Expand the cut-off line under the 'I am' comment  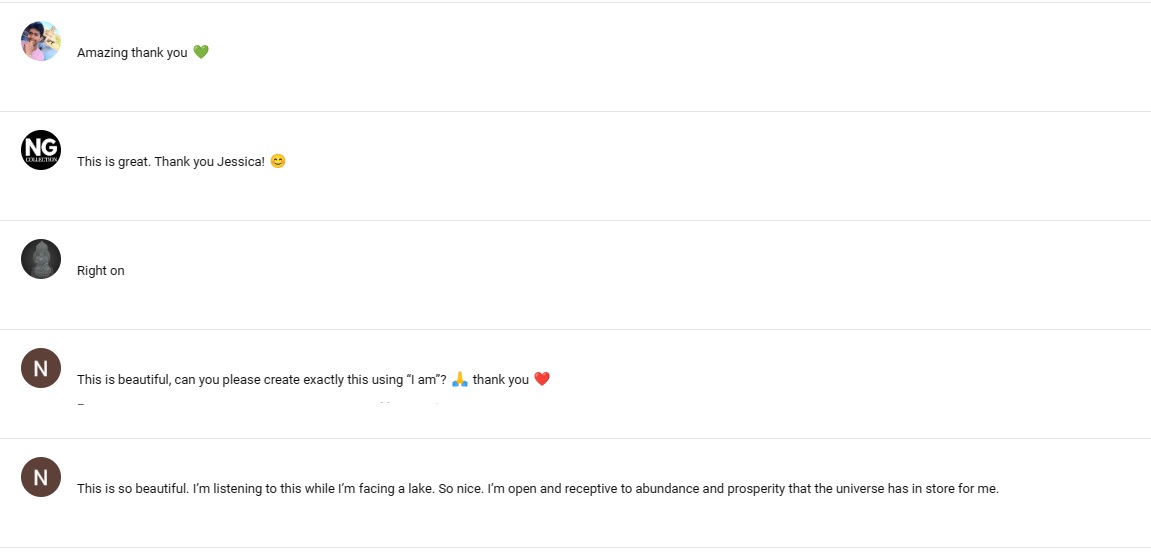258,404
